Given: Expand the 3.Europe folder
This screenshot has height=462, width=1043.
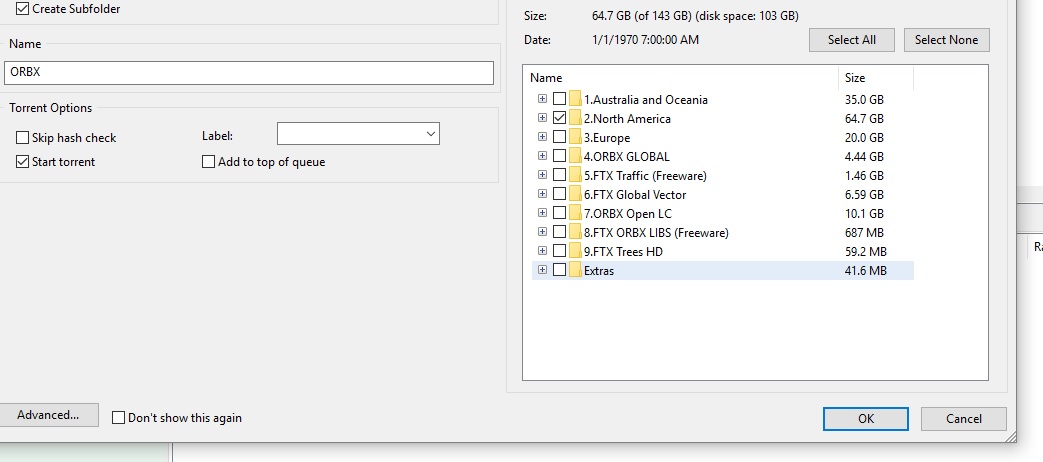Looking at the screenshot, I should click(542, 136).
